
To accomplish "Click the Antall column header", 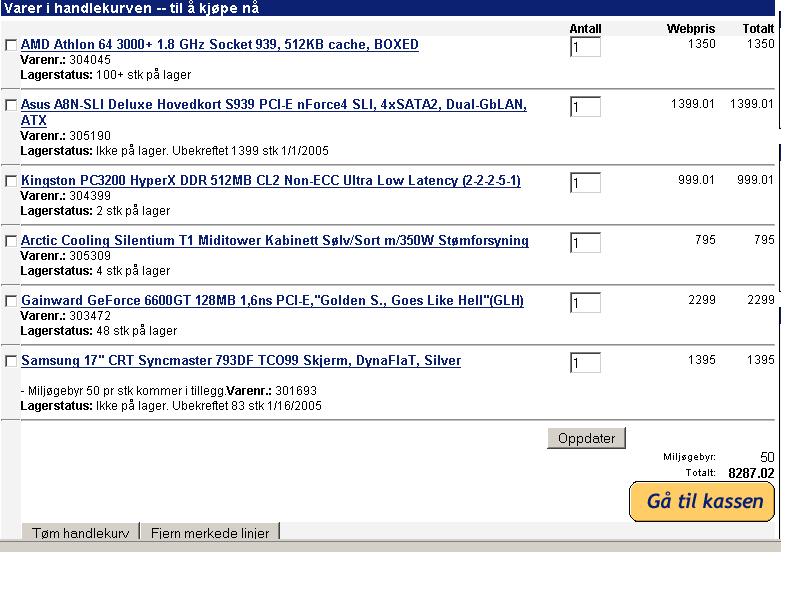I will pos(585,29).
